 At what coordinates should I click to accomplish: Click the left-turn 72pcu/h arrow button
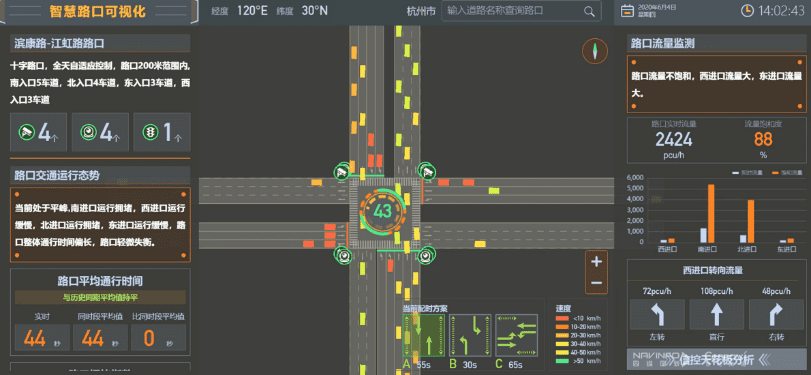click(x=657, y=314)
